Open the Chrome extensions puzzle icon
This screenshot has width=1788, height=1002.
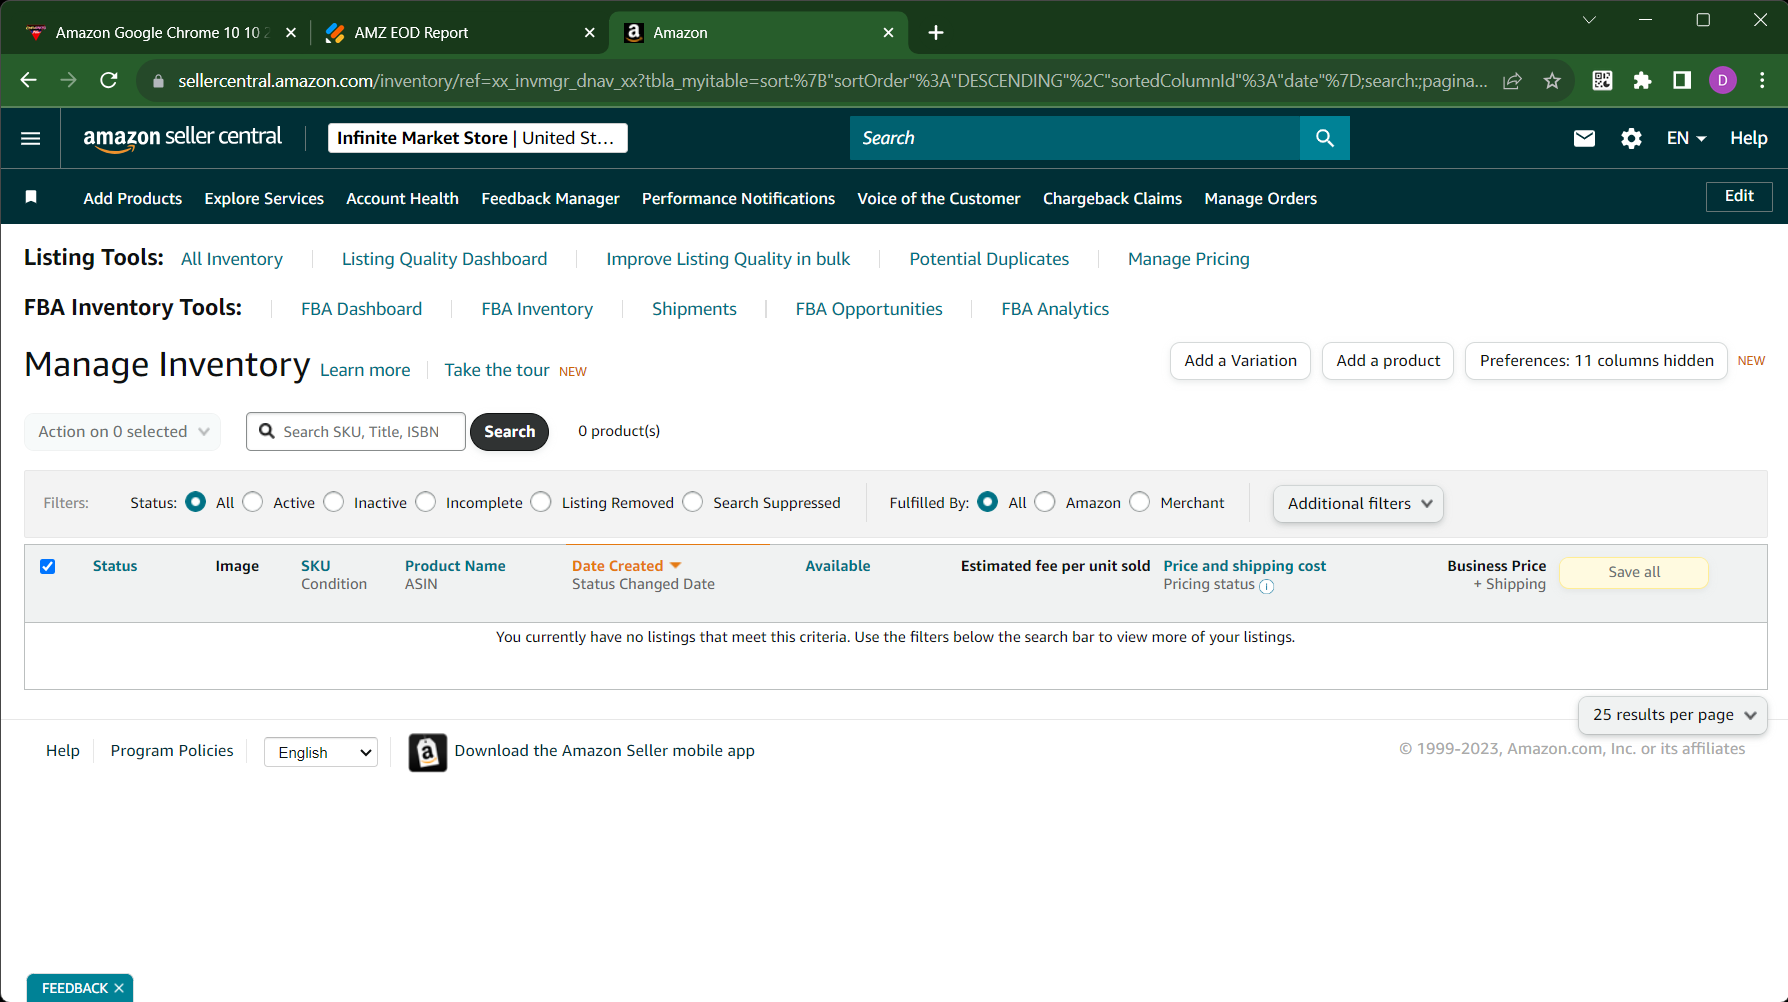(1642, 80)
